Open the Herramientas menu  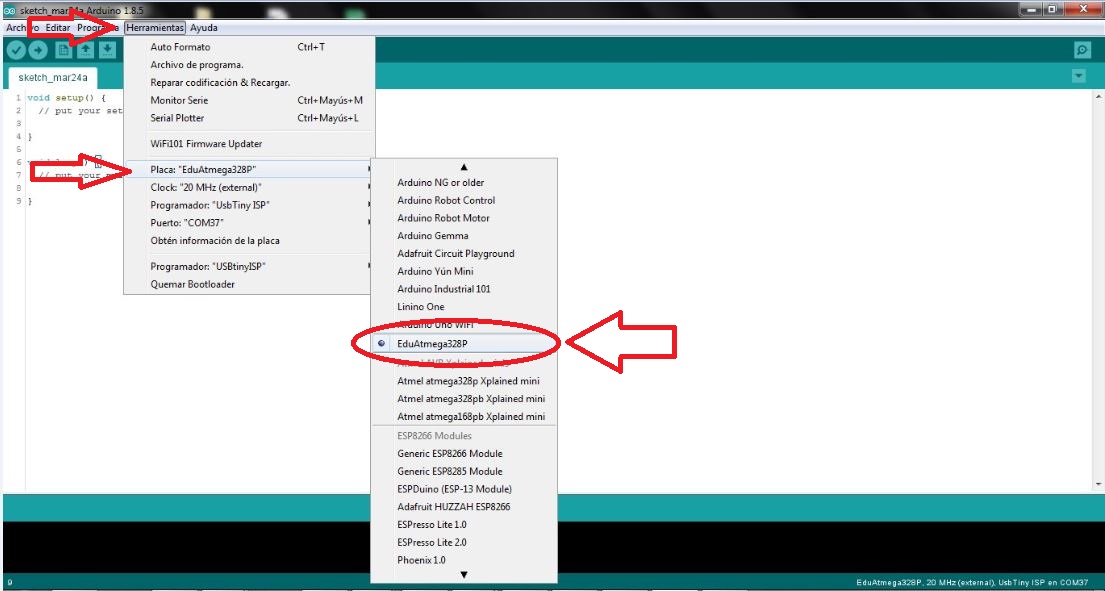tap(155, 27)
